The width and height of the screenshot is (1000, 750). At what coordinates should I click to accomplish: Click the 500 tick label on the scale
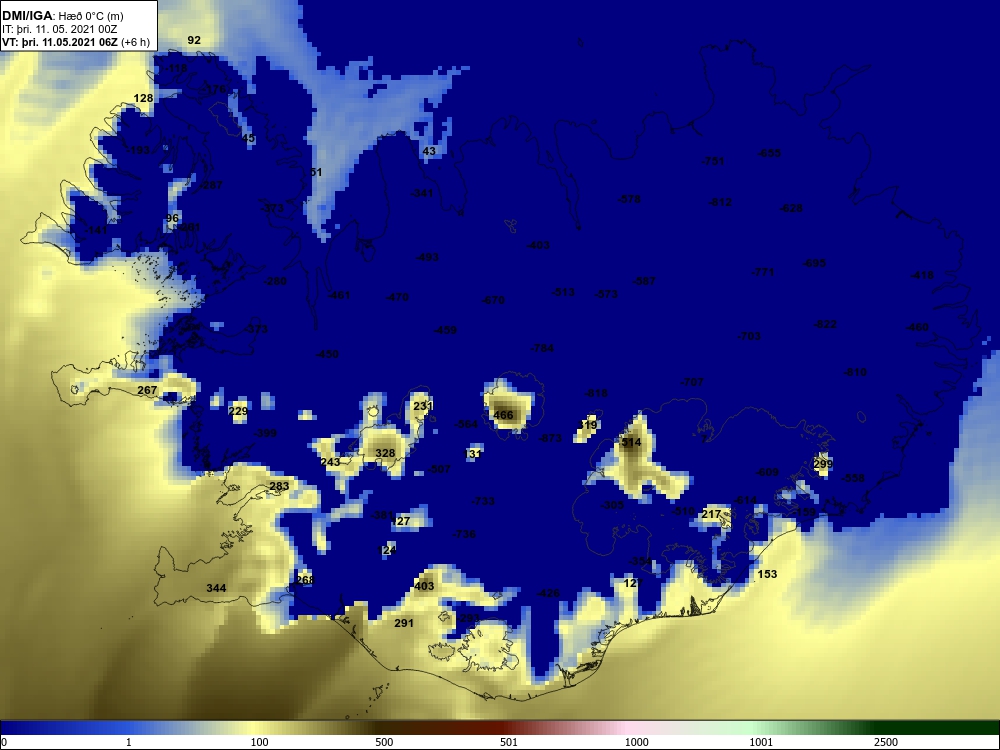click(x=384, y=742)
